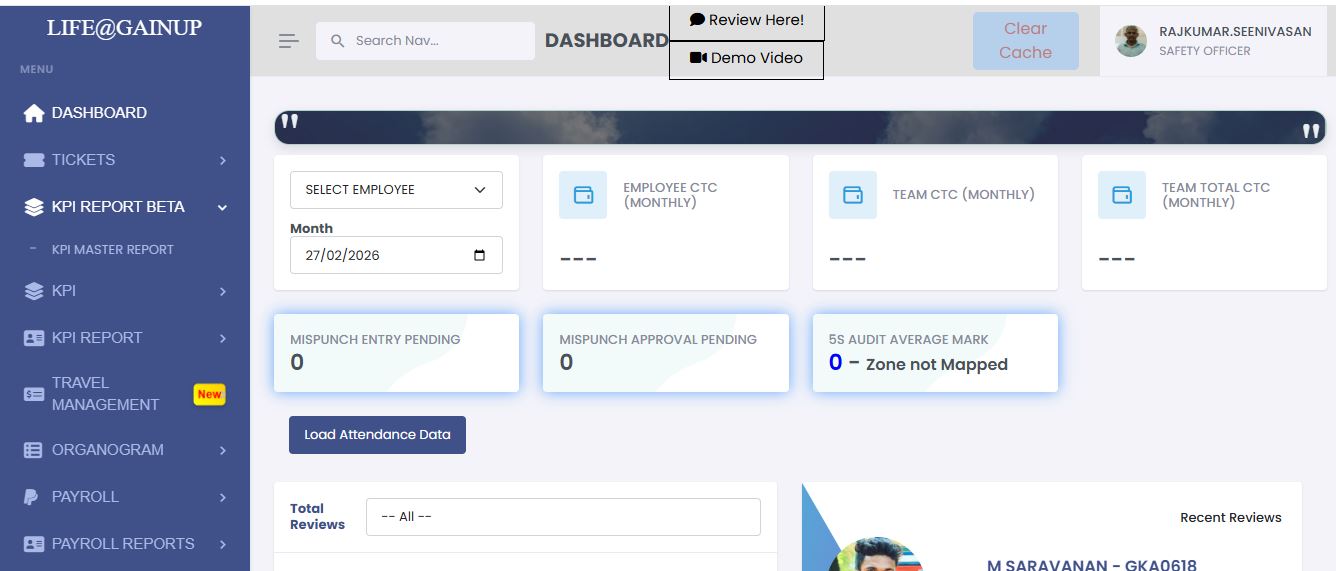Image resolution: width=1336 pixels, height=571 pixels.
Task: Click the Clear Cache button
Action: [1025, 41]
